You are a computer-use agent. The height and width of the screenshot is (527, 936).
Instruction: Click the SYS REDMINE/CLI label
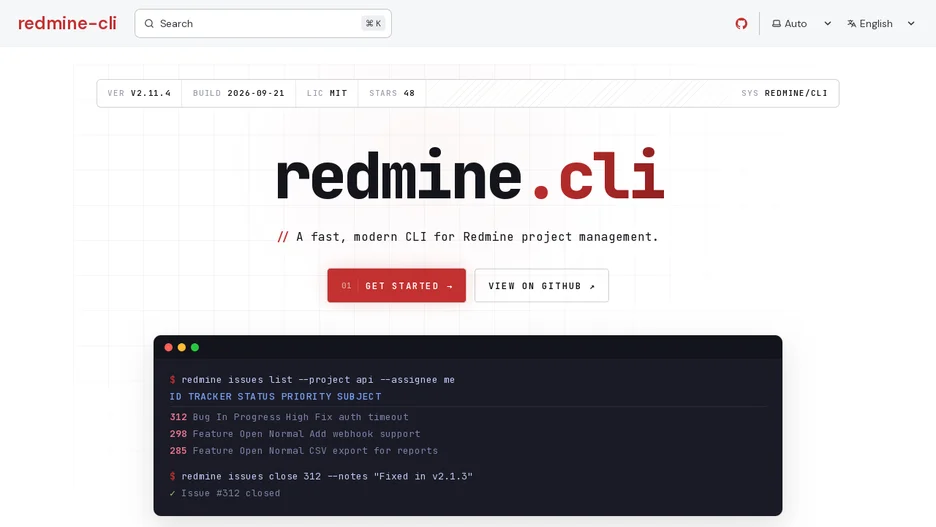pos(784,93)
